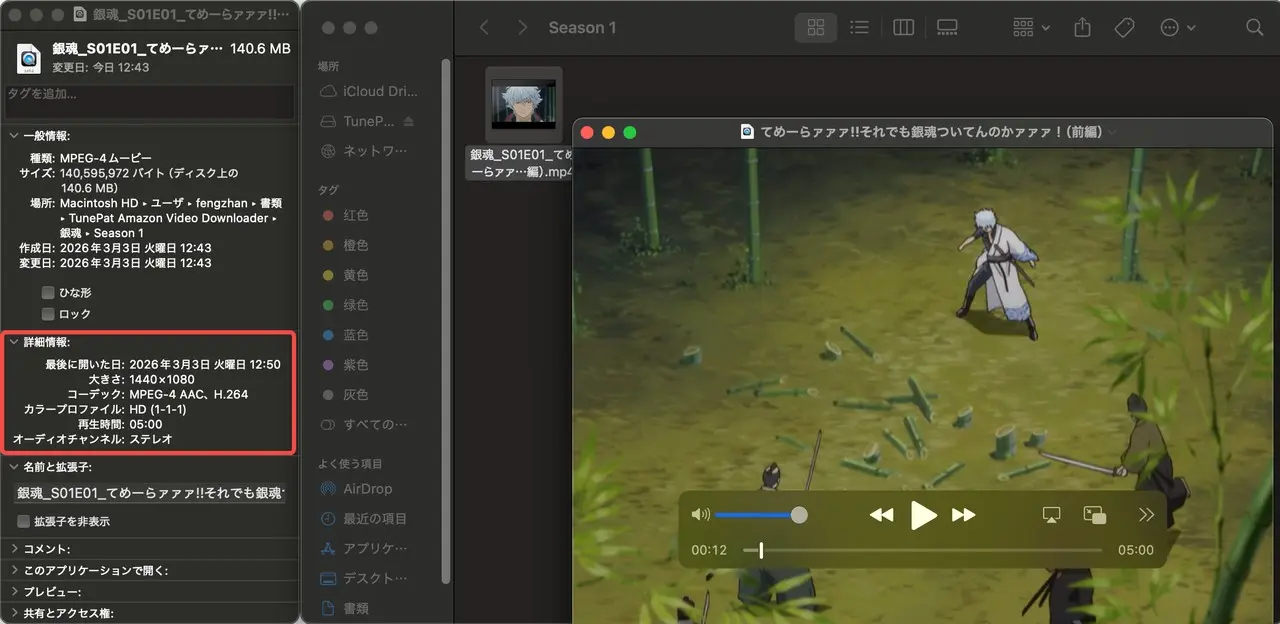
Task: Expand the コメント section
Action: (12, 549)
